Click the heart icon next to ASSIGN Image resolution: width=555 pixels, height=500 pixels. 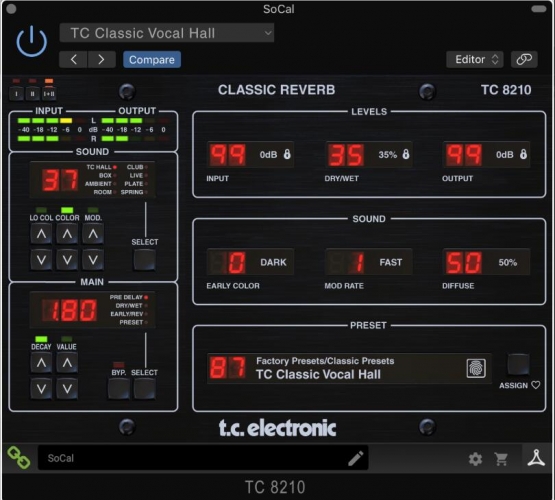tap(536, 385)
